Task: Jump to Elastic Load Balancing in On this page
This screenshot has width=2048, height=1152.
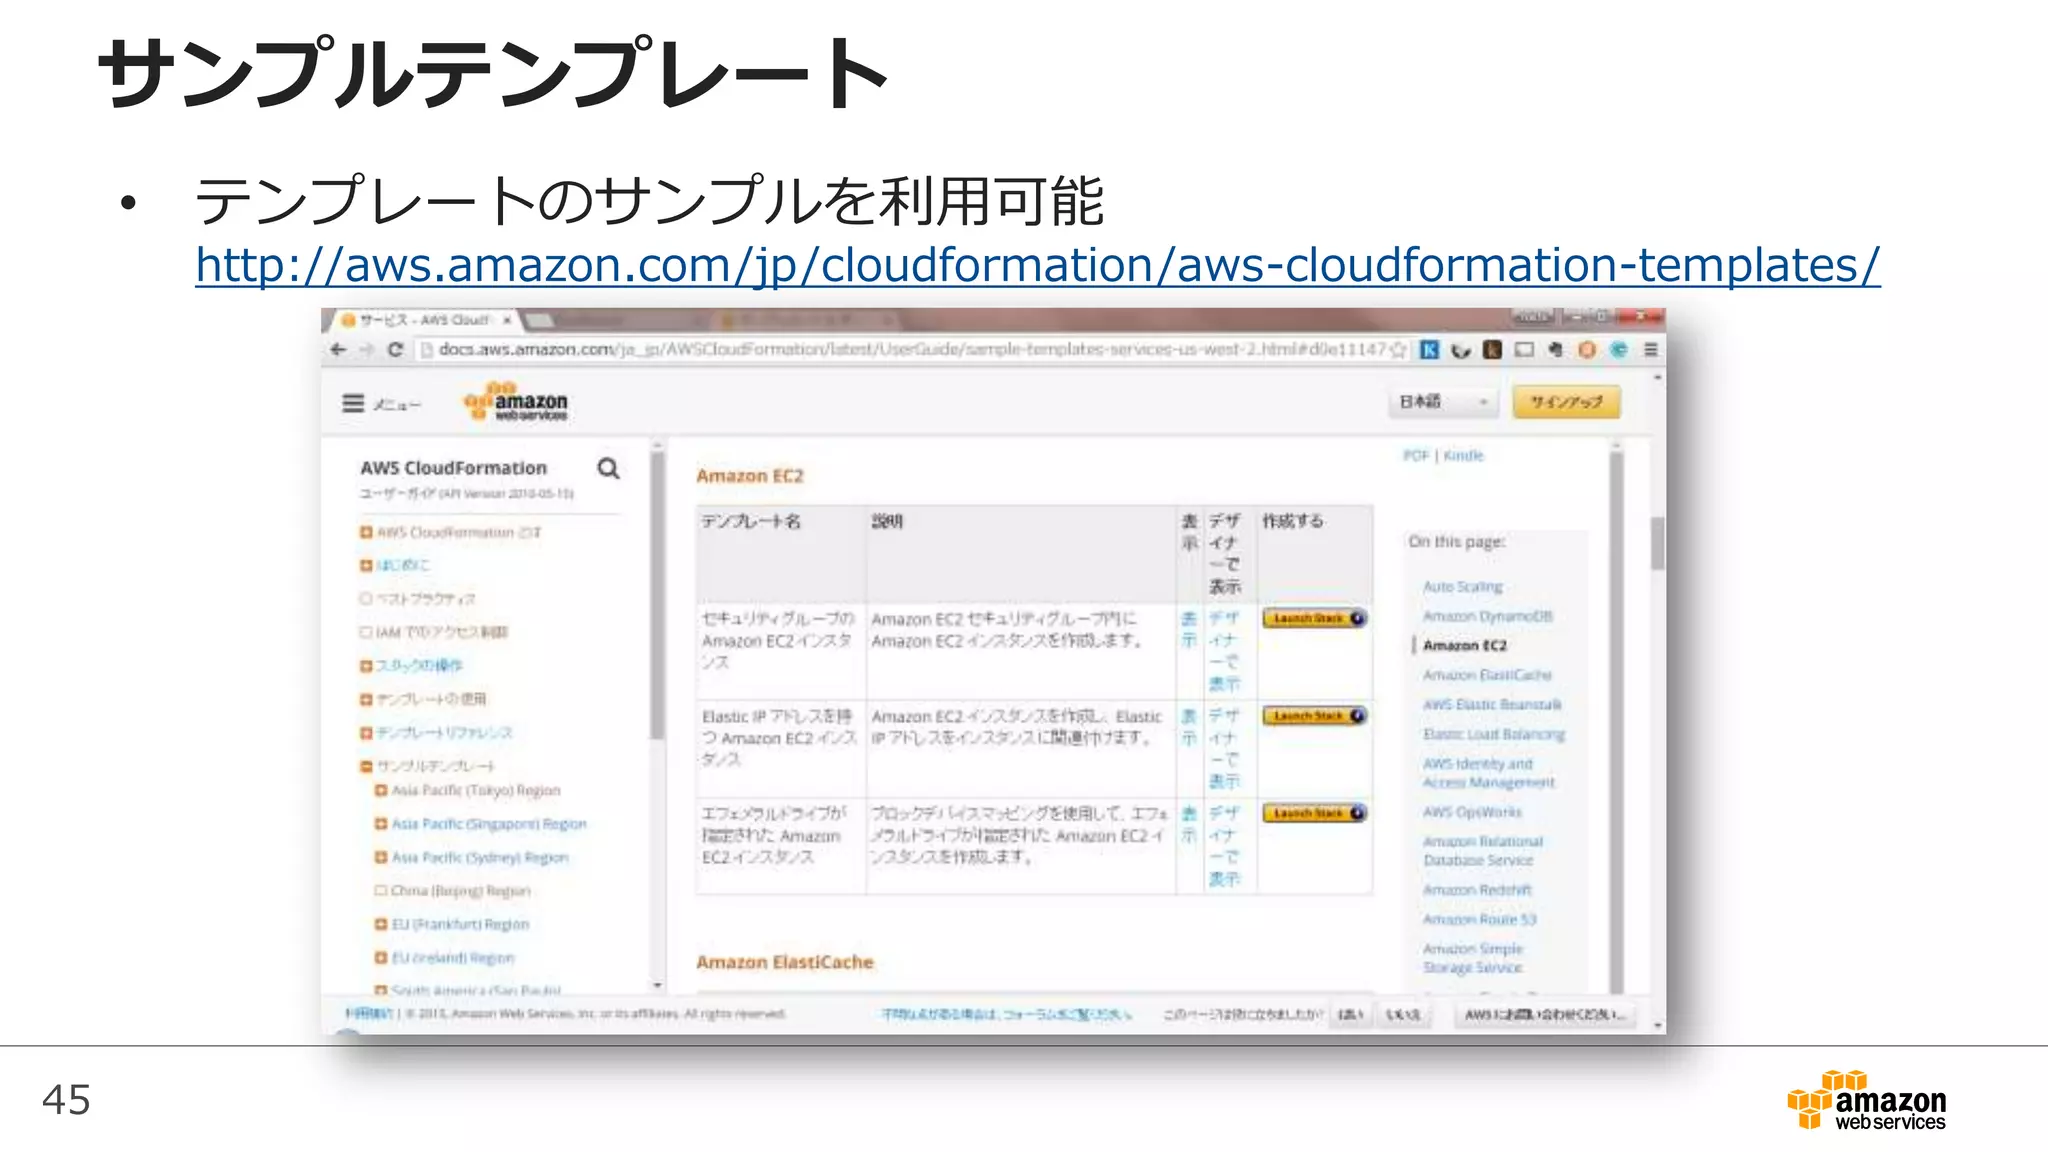Action: 1494,734
